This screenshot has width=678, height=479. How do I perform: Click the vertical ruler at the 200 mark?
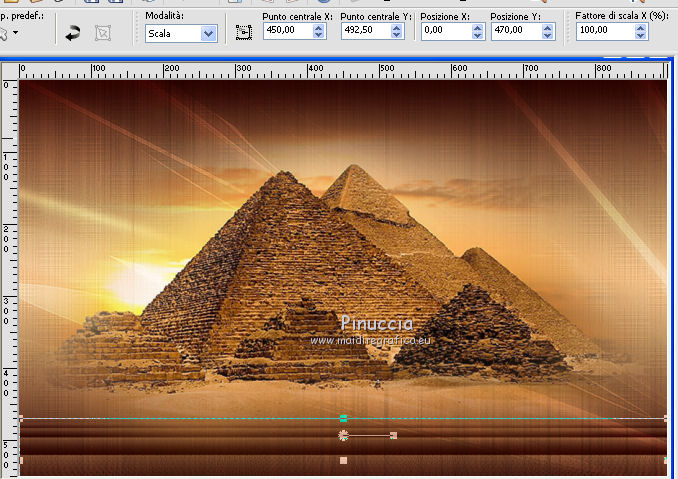(x=8, y=239)
